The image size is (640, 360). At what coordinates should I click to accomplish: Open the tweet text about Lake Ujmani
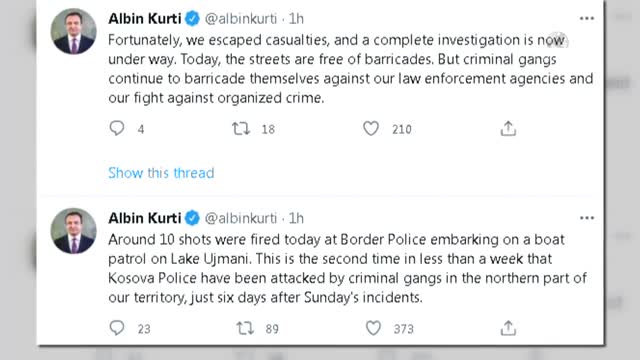coord(347,268)
